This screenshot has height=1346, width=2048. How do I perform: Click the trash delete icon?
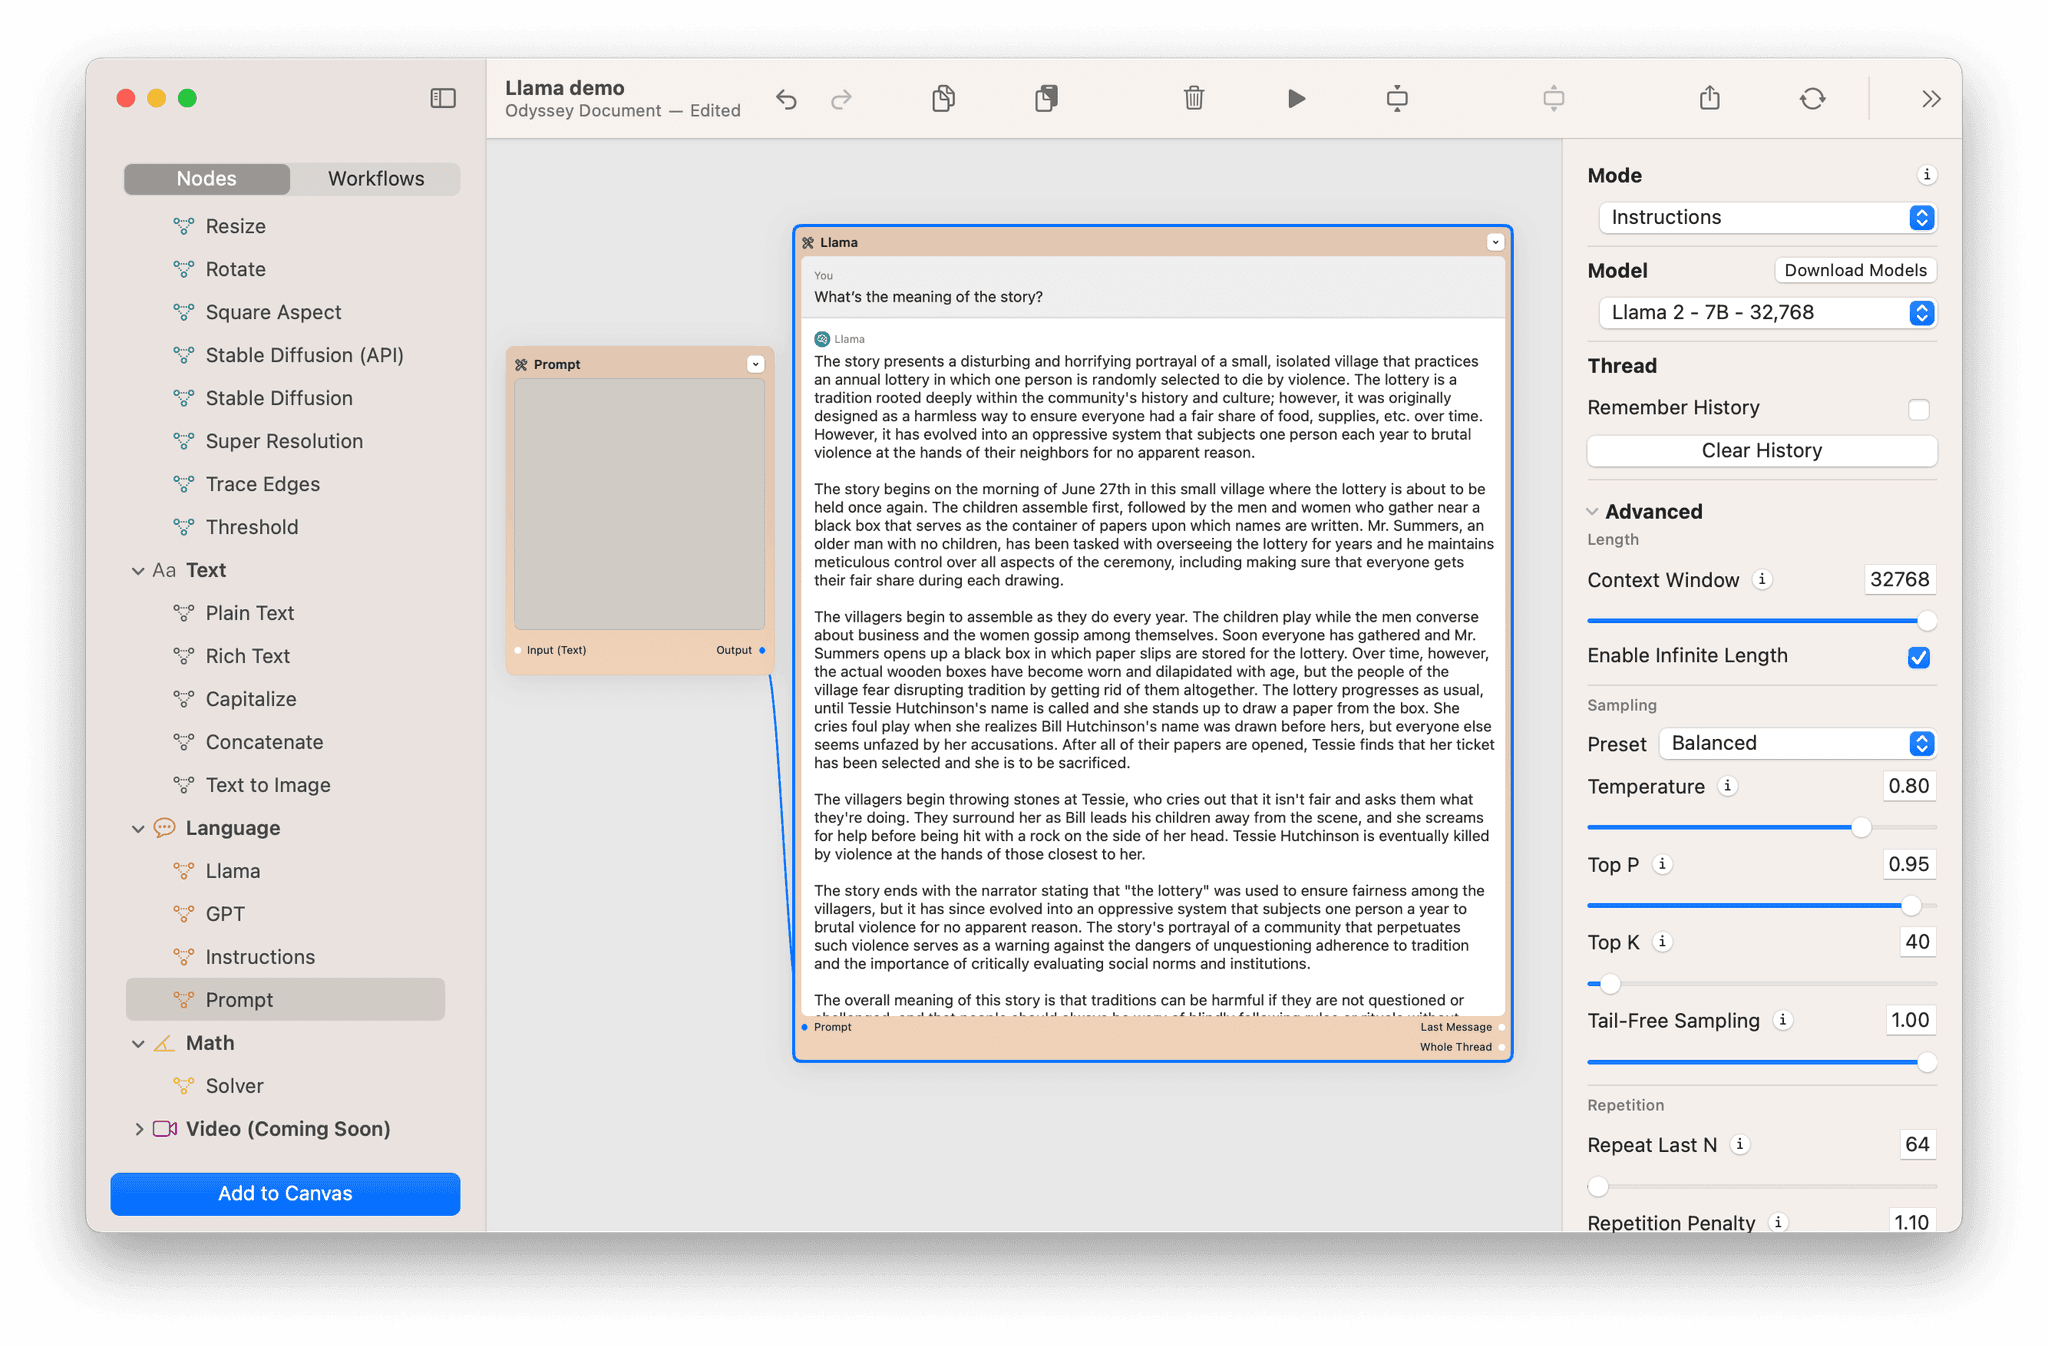pos(1194,98)
